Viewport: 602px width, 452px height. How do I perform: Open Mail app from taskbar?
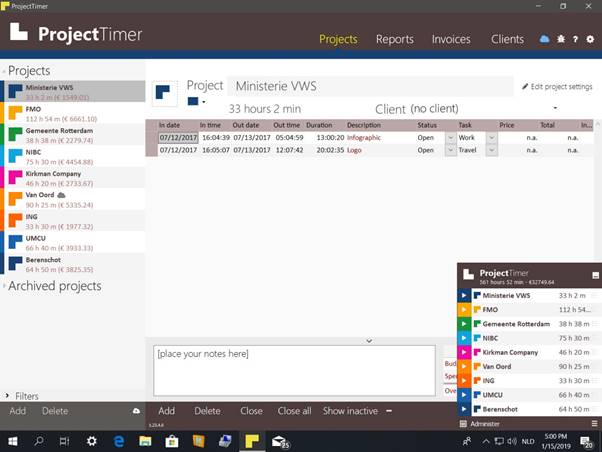(x=280, y=442)
